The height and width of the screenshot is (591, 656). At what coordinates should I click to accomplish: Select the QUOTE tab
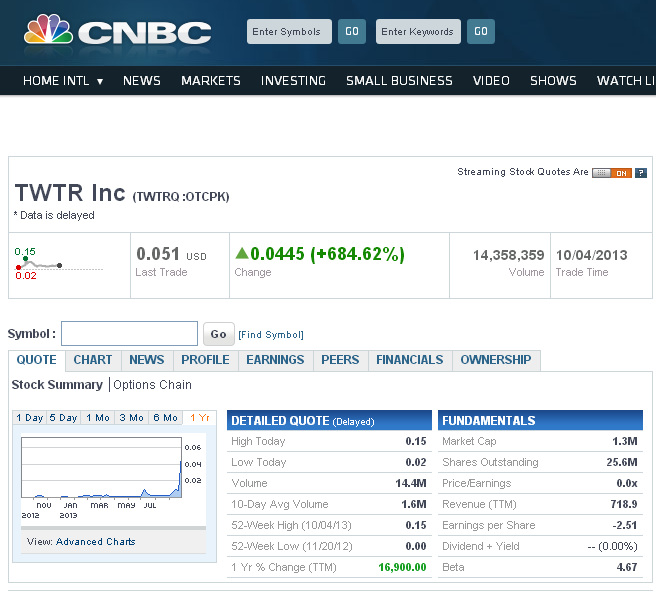point(36,360)
